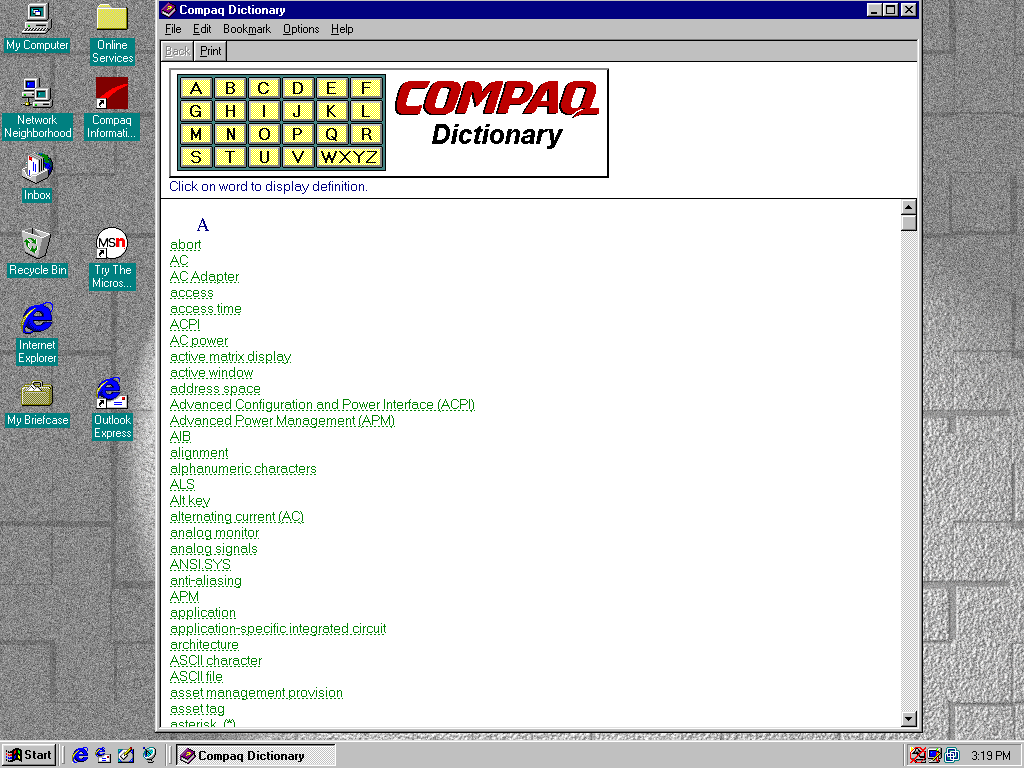Click Compaq Dictionary taskbar button
Viewport: 1024px width, 768px height.
[255, 756]
